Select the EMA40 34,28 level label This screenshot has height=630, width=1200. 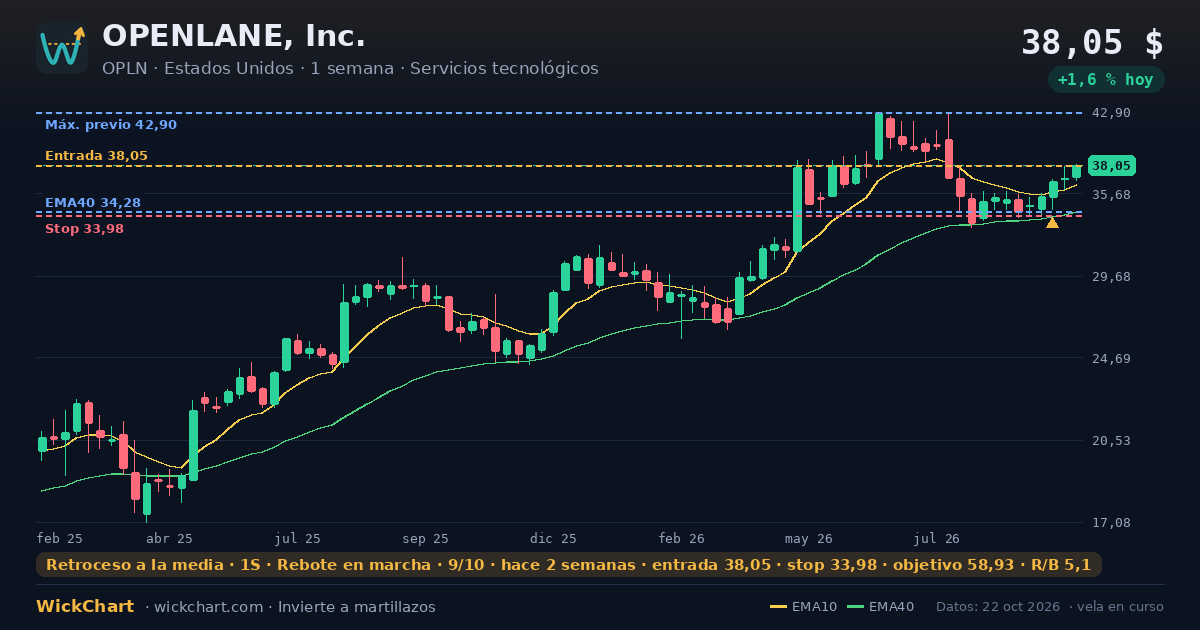coord(93,203)
